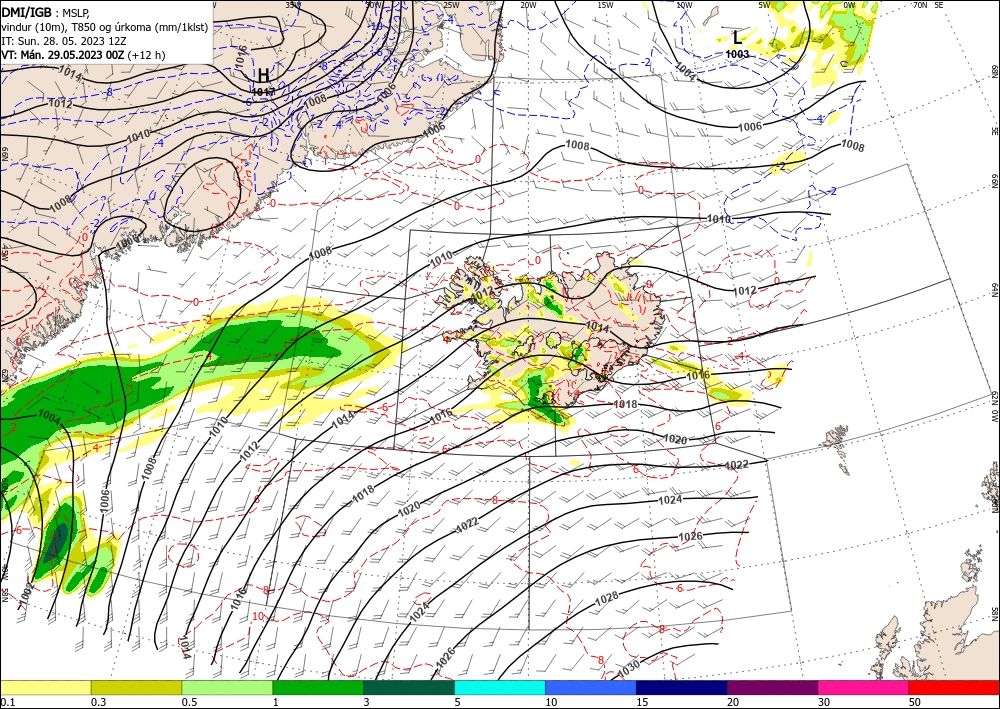Click the '5W' longitude label
The width and height of the screenshot is (1000, 709).
coord(765,5)
